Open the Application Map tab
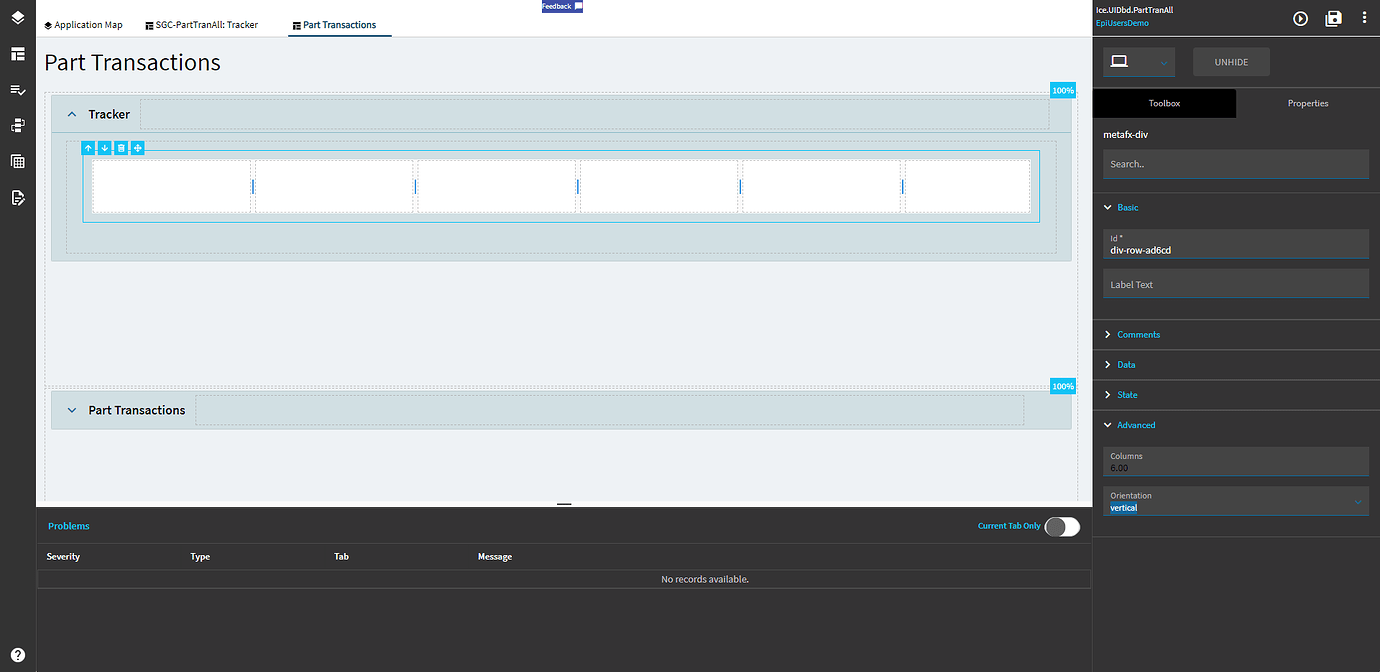Viewport: 1380px width, 672px height. tap(83, 24)
